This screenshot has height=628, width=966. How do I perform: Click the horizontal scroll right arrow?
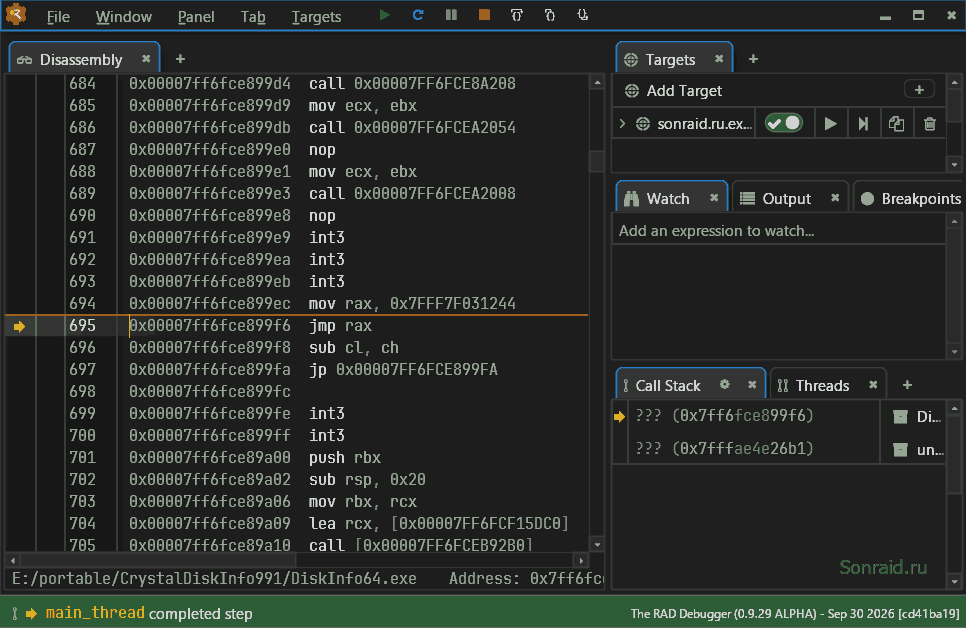point(581,560)
